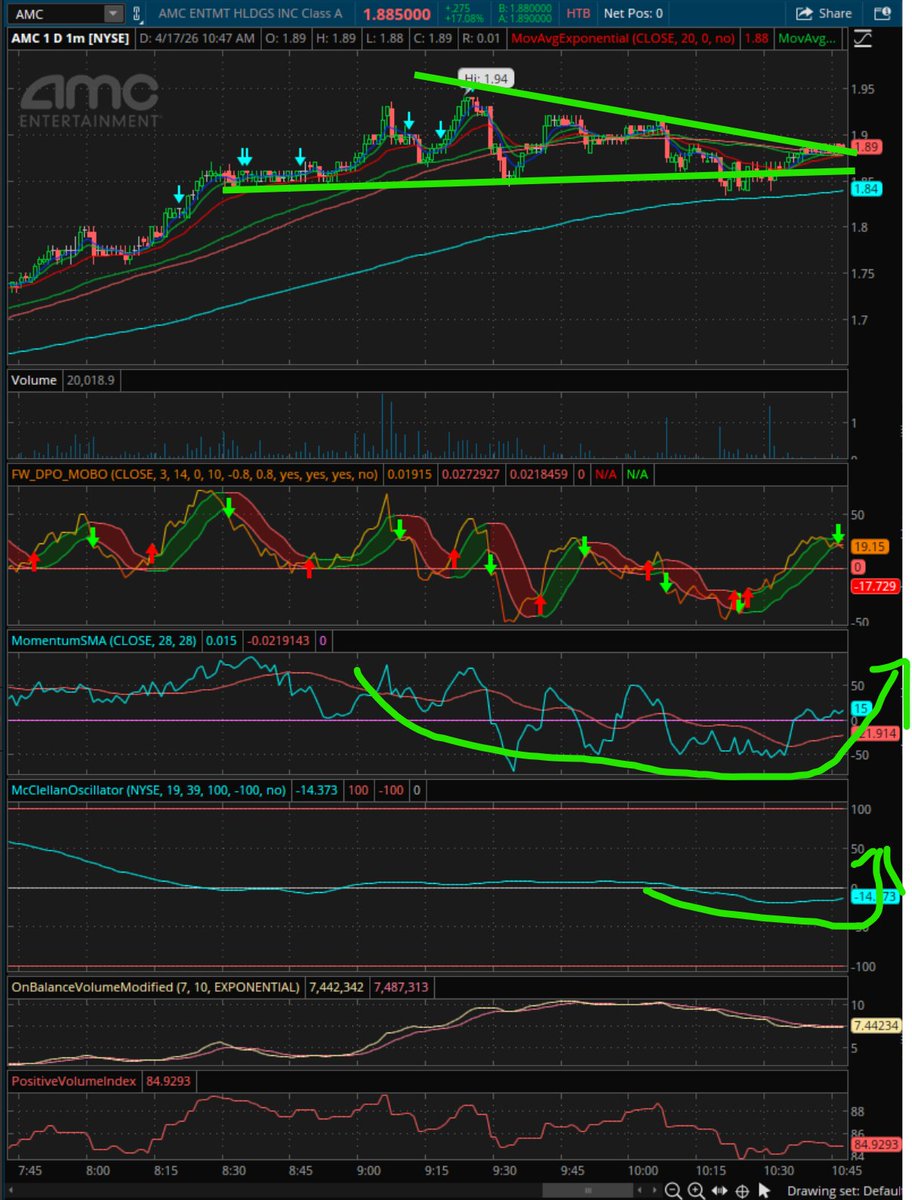The height and width of the screenshot is (1200, 912).
Task: Open the Share menu
Action: pyautogui.click(x=825, y=14)
